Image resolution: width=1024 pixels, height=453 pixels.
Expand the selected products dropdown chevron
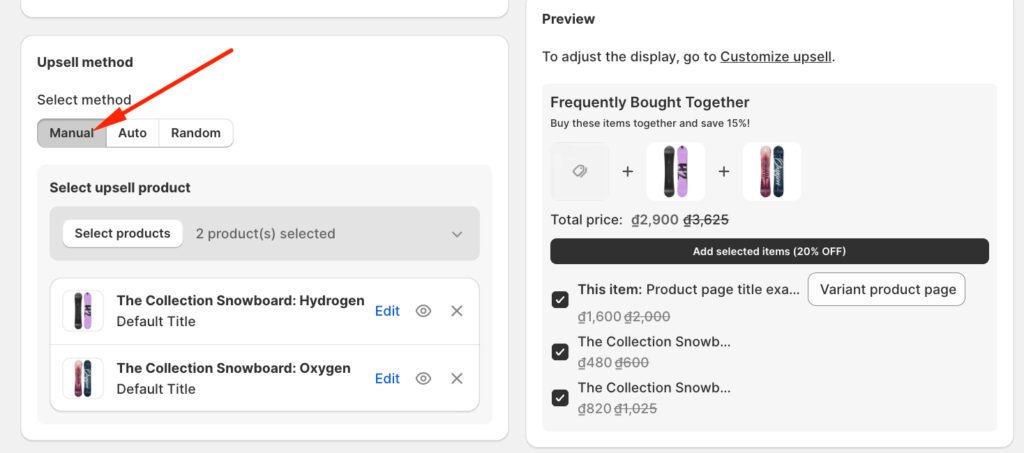coord(457,234)
